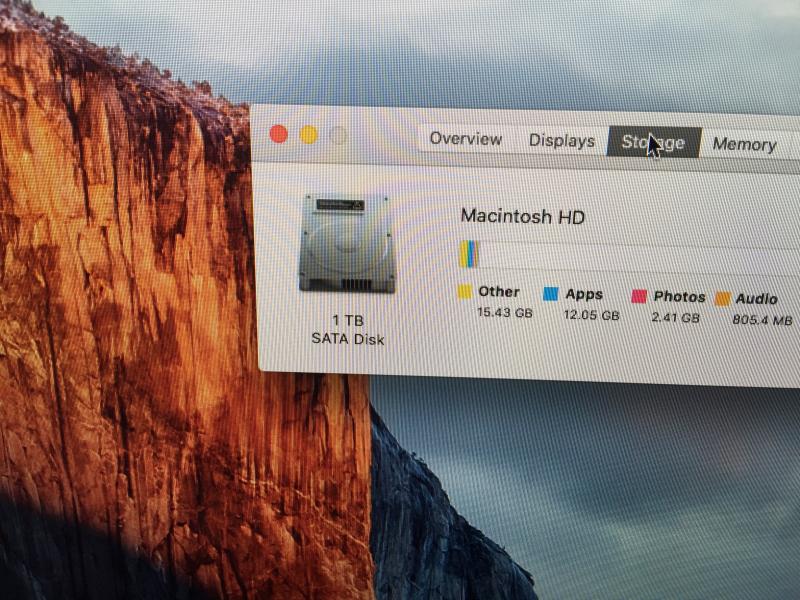Click the greyed-out zoom window button

coord(338,136)
